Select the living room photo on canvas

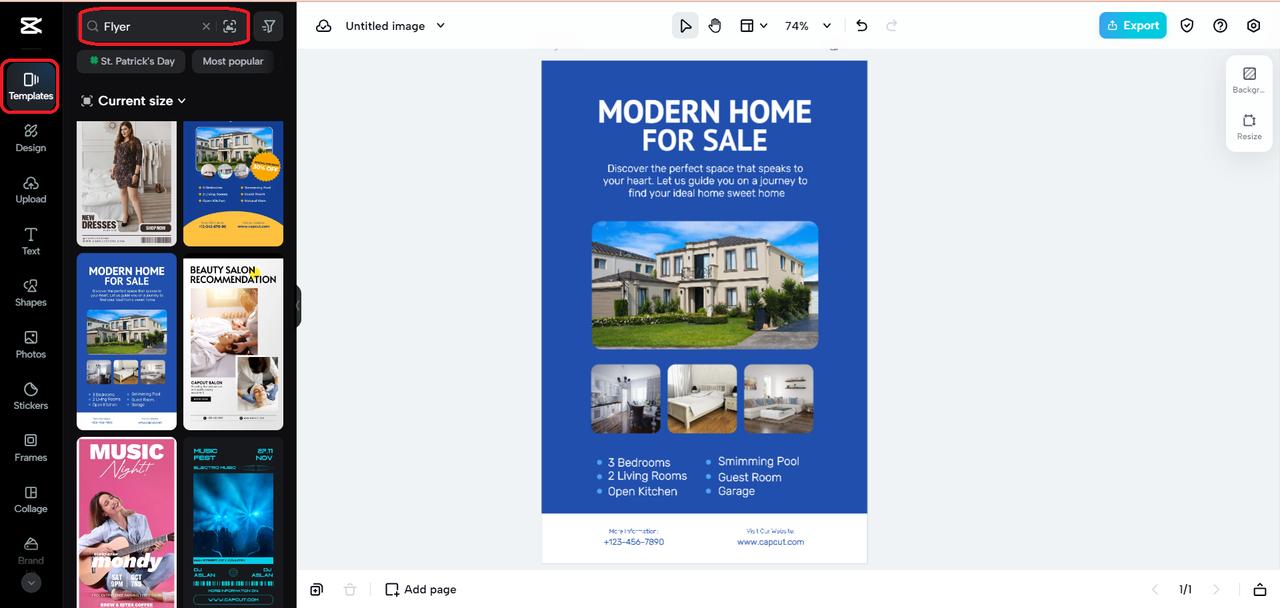pos(778,398)
